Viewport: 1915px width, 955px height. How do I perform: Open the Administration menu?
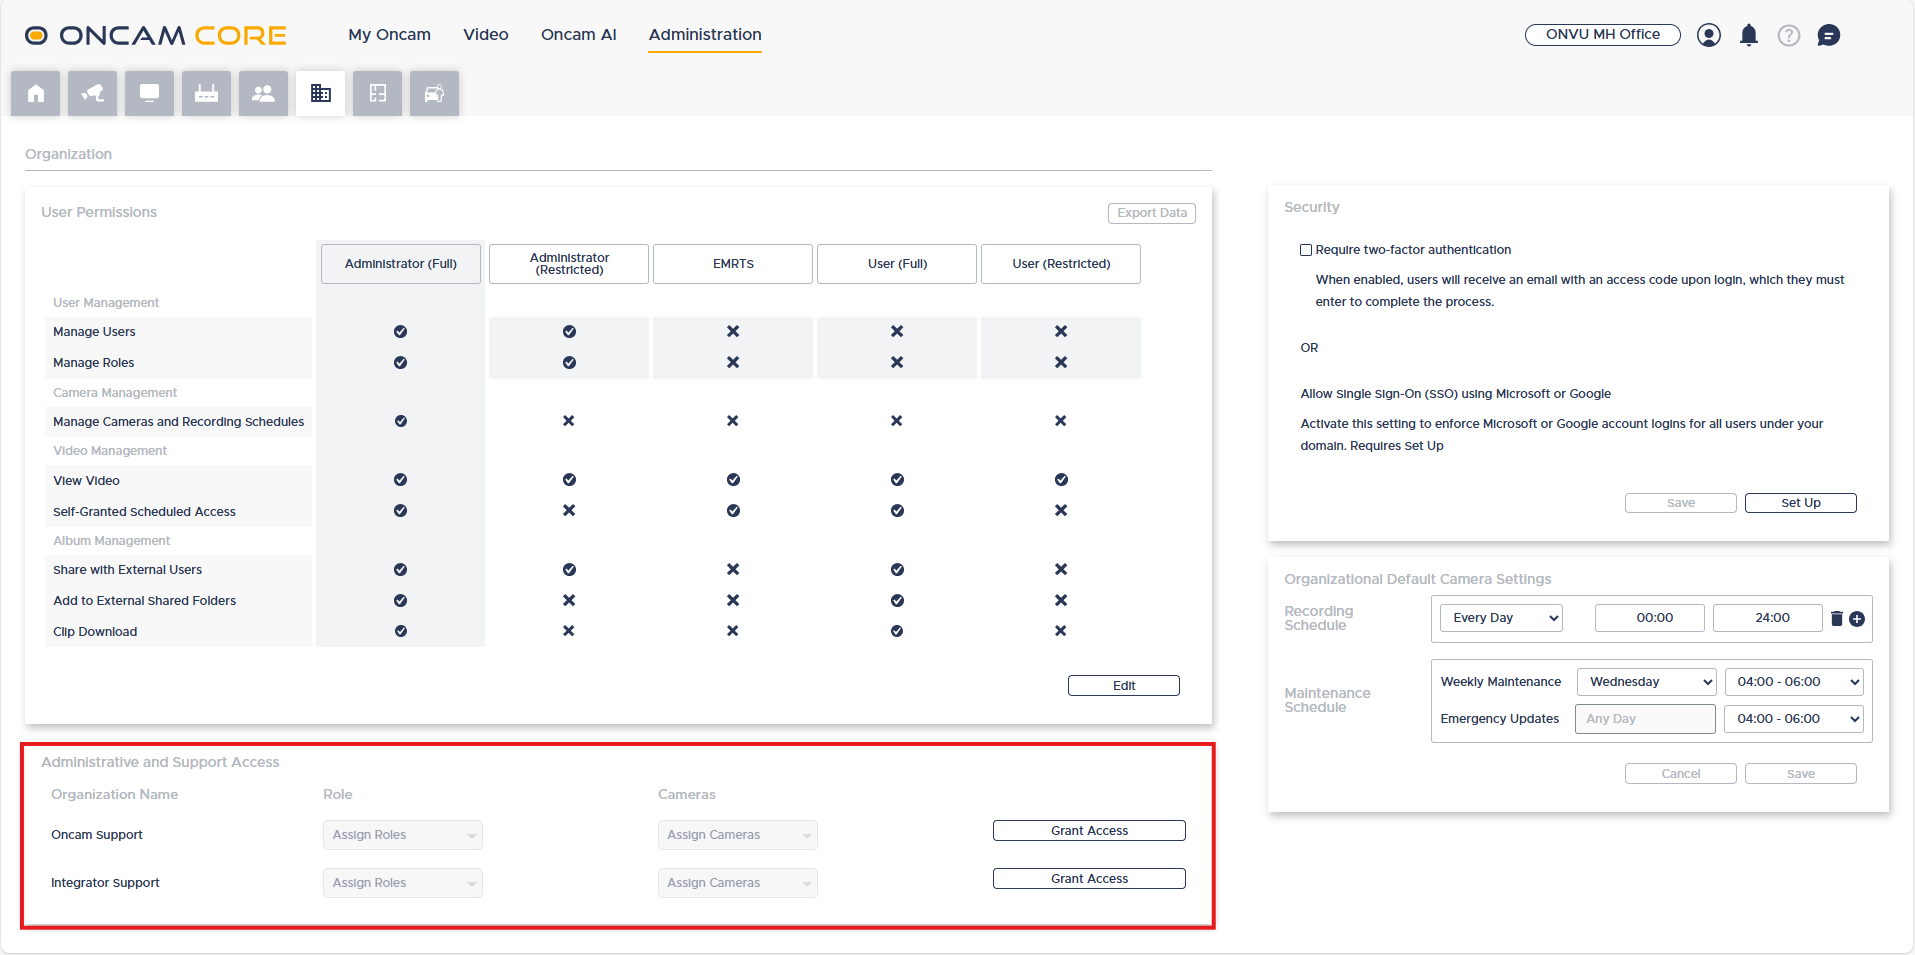click(705, 35)
